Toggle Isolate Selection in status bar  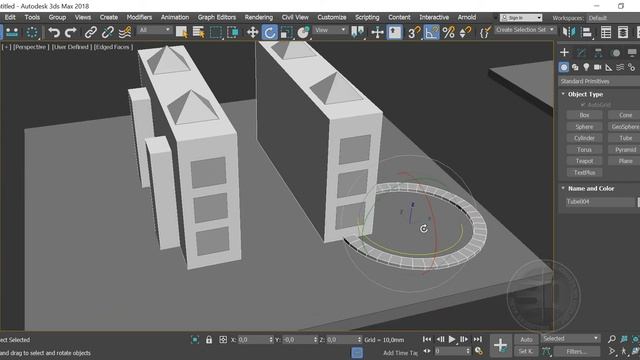[x=195, y=340]
